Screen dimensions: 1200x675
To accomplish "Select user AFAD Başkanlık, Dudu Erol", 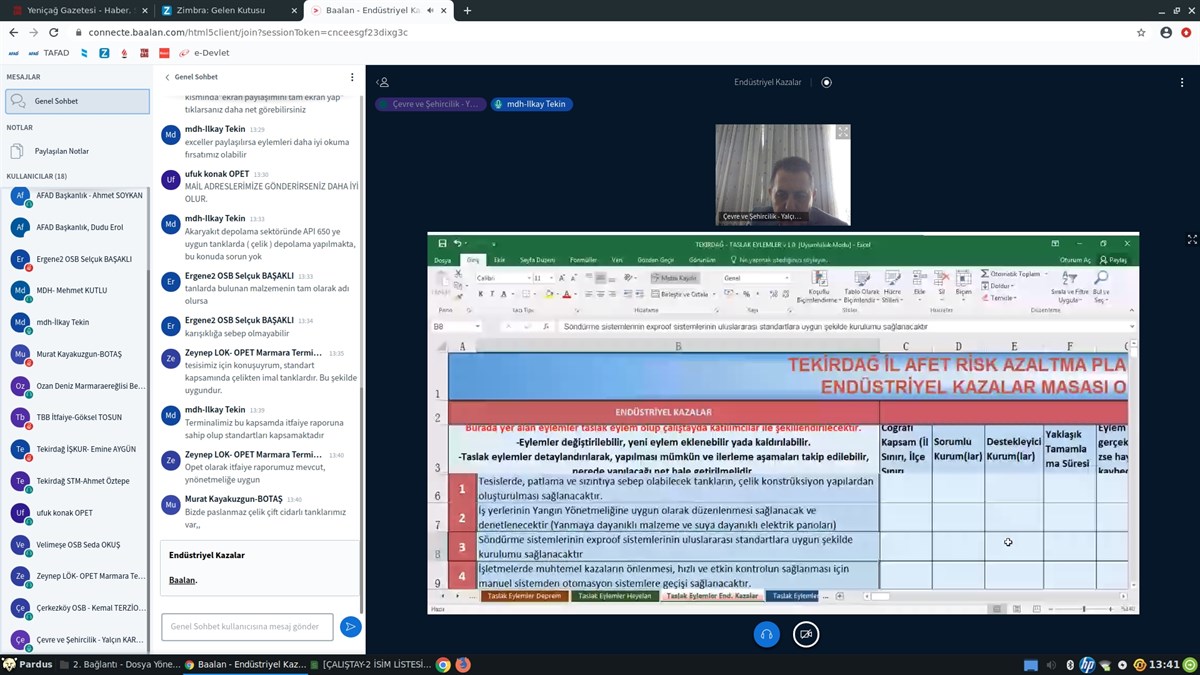I will pos(78,227).
